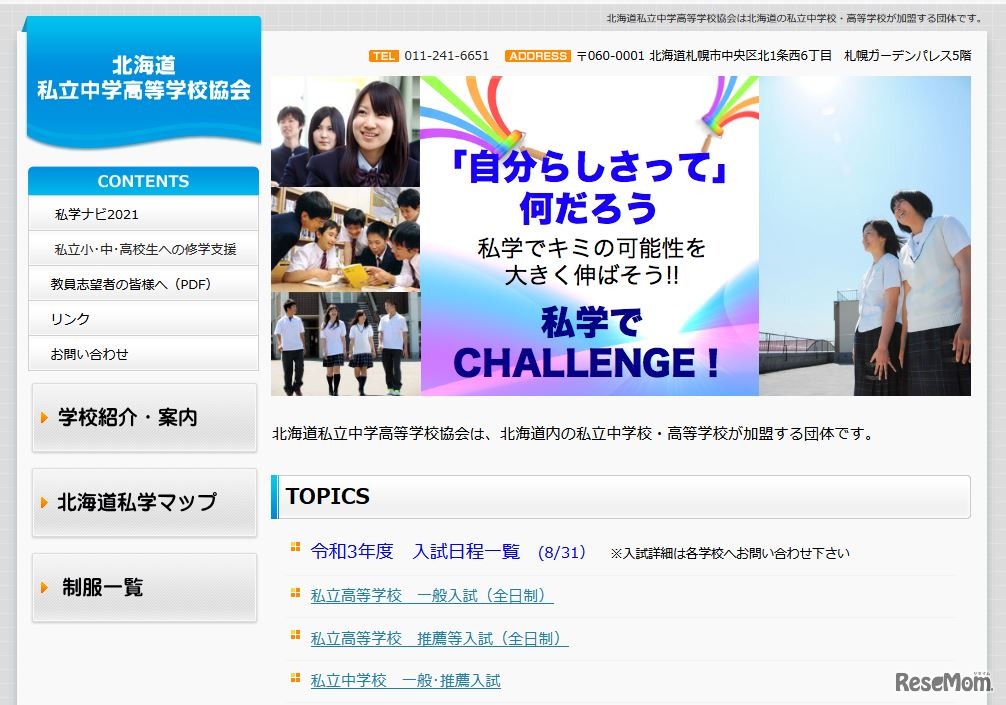Click the orange ADDRESS badge icon
This screenshot has height=705, width=1006.
539,57
